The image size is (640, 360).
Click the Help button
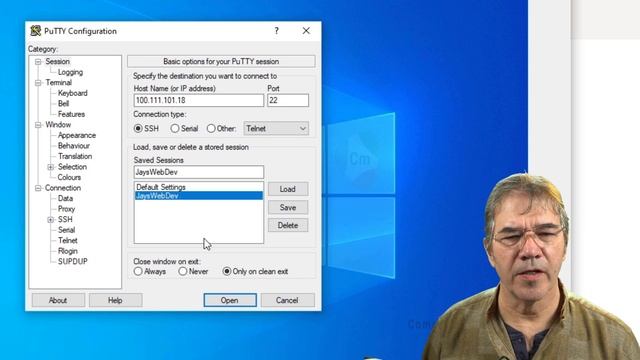pyautogui.click(x=115, y=300)
